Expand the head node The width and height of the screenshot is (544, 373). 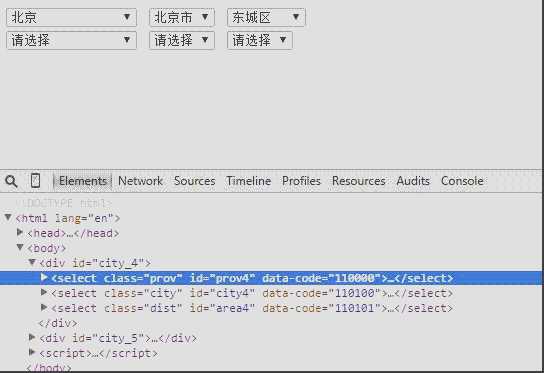[20, 232]
